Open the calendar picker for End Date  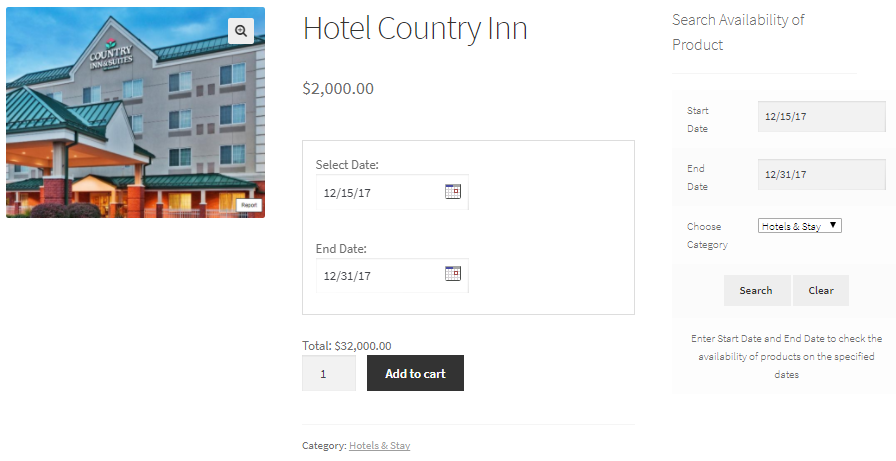453,274
